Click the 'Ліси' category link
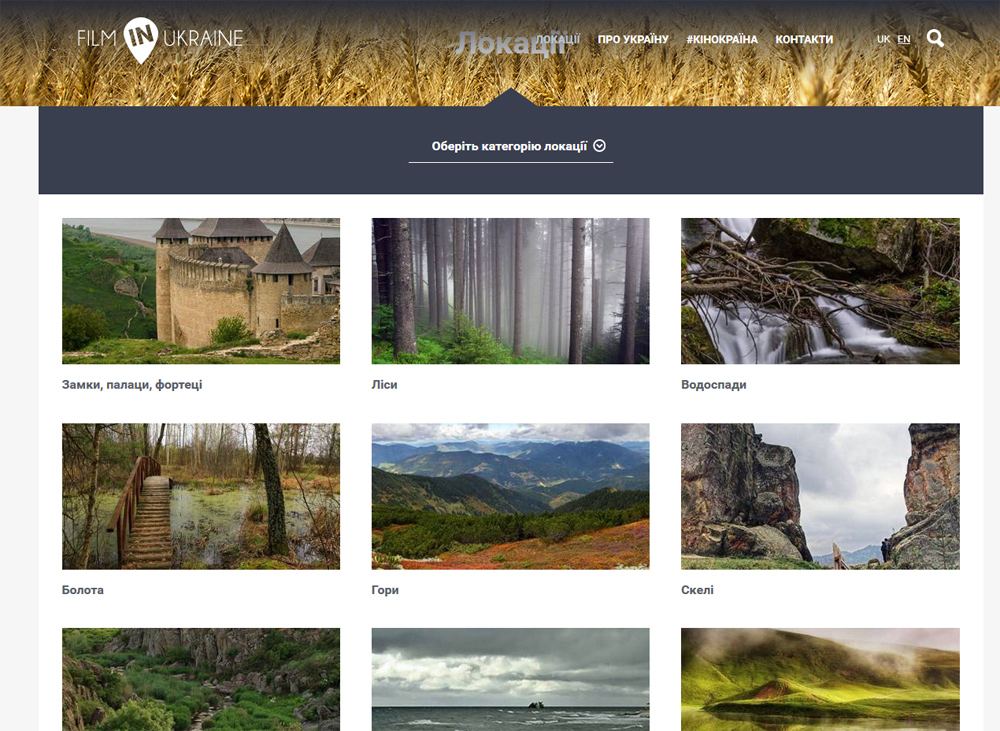 point(385,385)
